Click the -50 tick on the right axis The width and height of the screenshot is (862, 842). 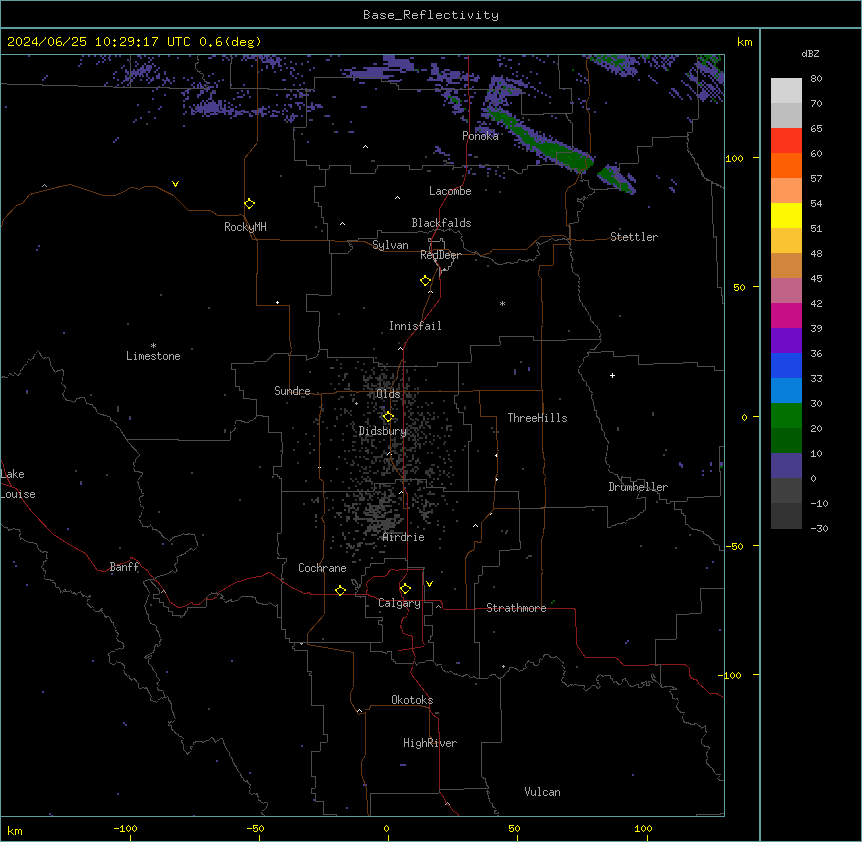point(734,546)
